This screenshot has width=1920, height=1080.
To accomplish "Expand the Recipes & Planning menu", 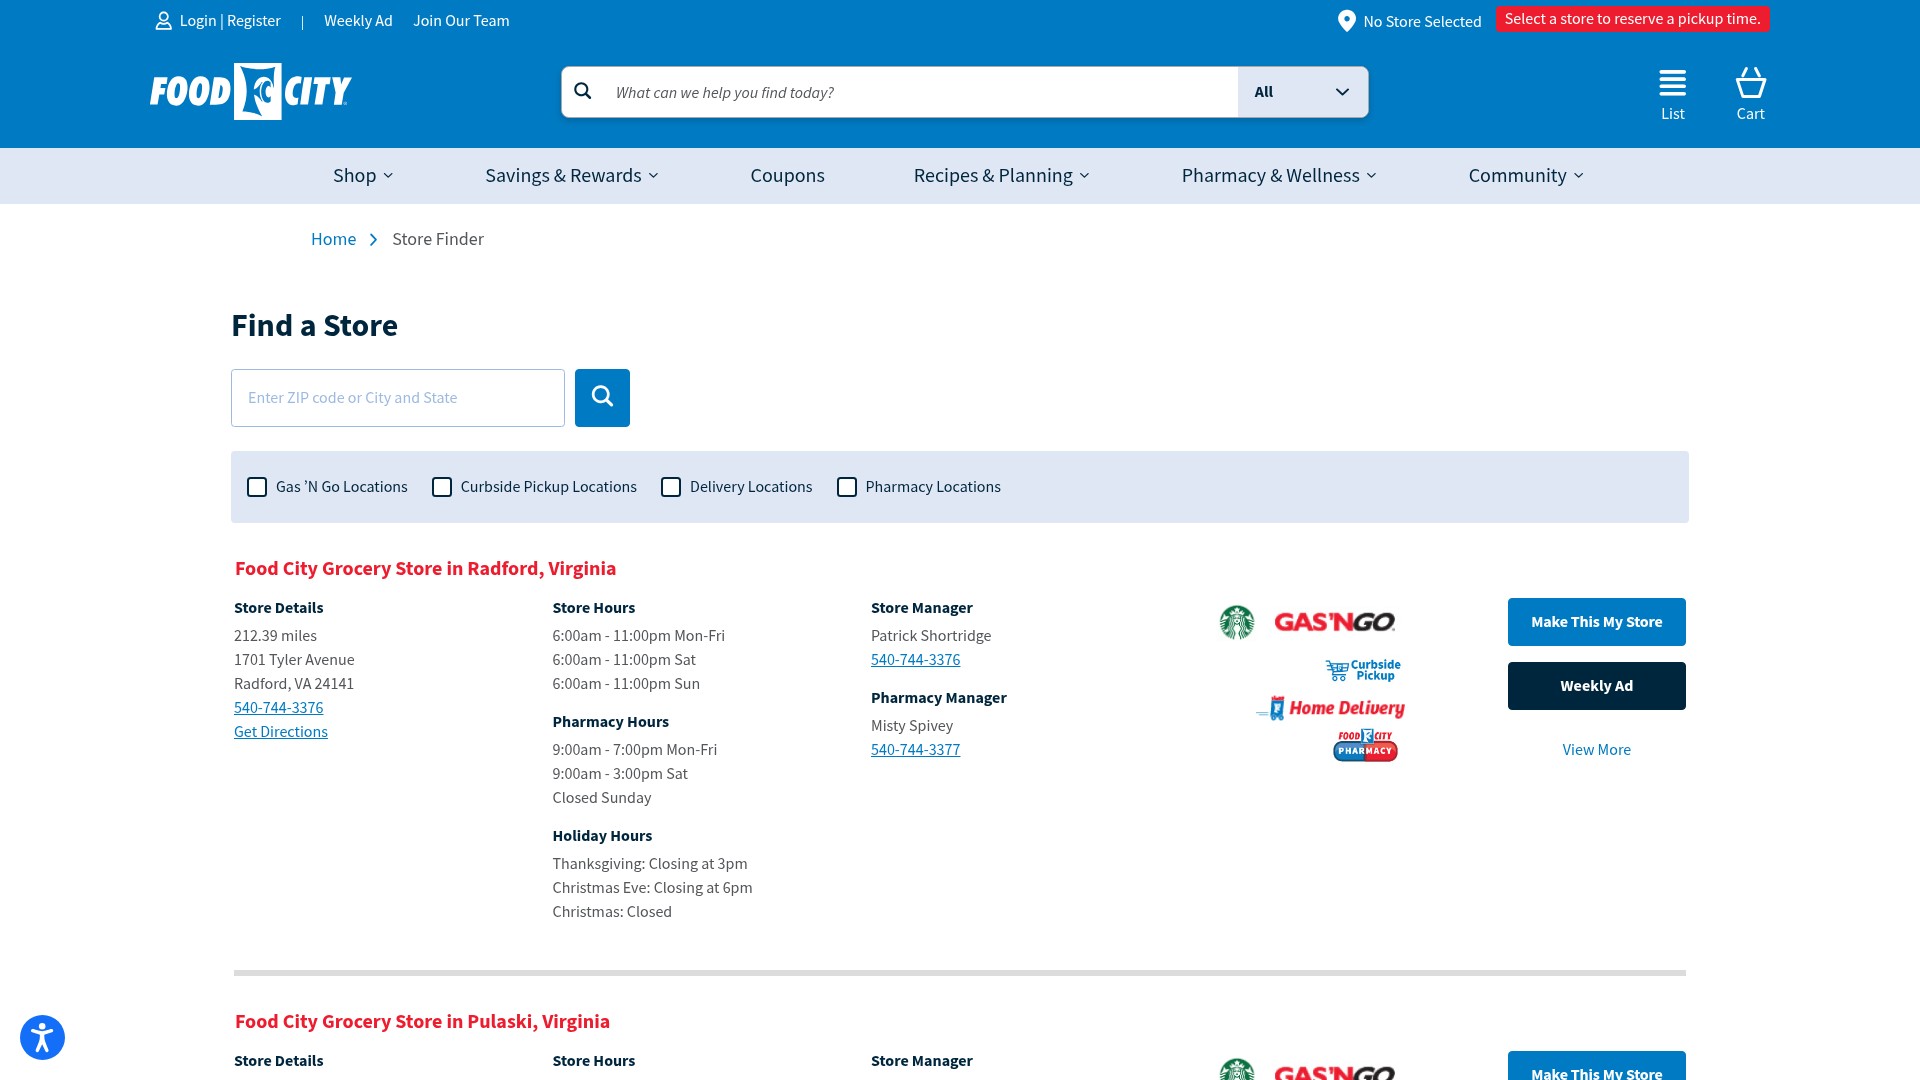I will [x=1002, y=176].
